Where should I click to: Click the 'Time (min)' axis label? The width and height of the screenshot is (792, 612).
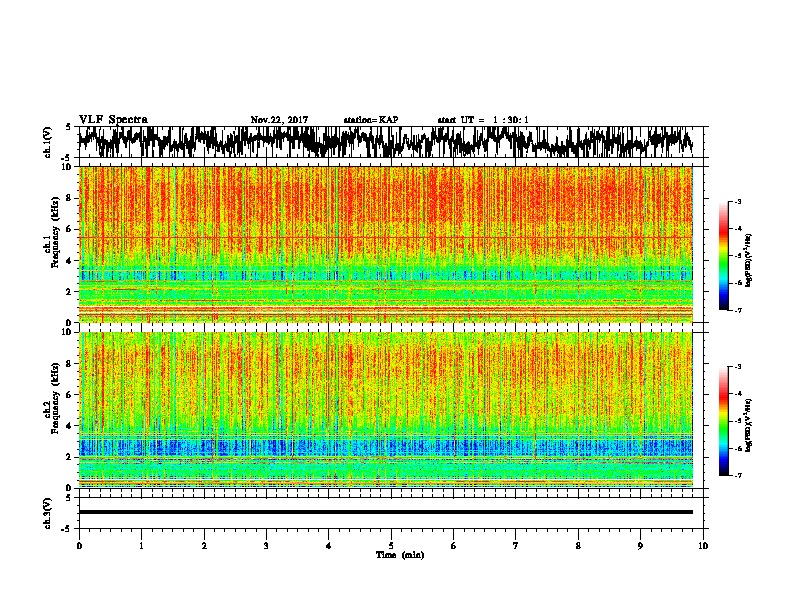pos(400,555)
